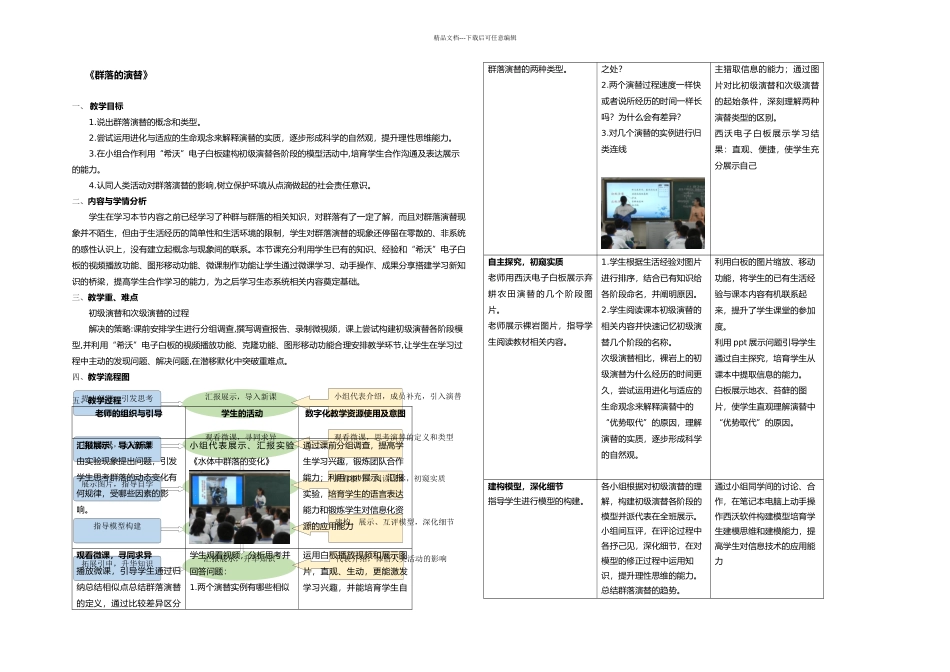Click the text 《水体中群落的变化》
Image resolution: width=950 pixels, height=672 pixels.
coord(230,461)
